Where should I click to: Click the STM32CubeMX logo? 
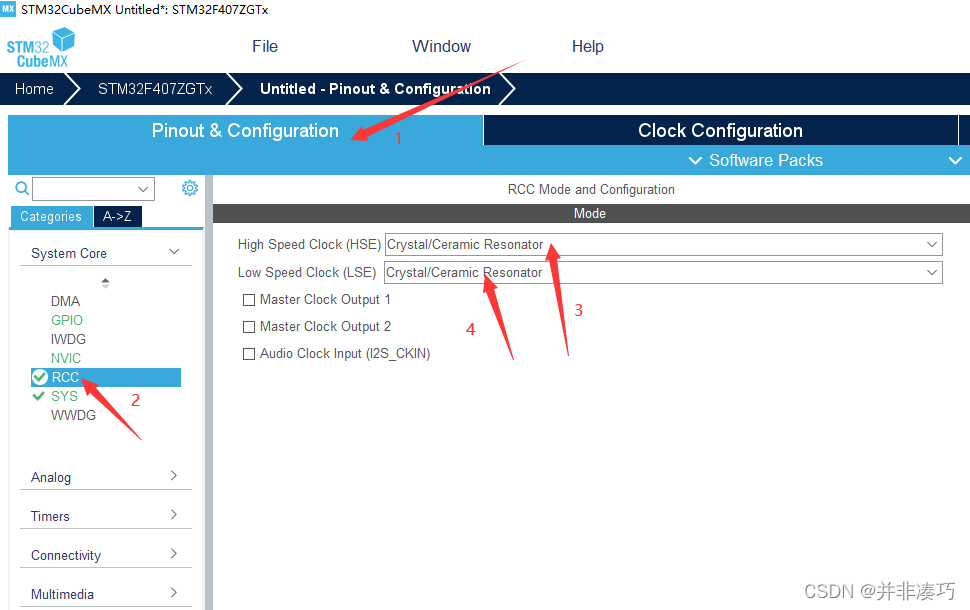tap(41, 48)
